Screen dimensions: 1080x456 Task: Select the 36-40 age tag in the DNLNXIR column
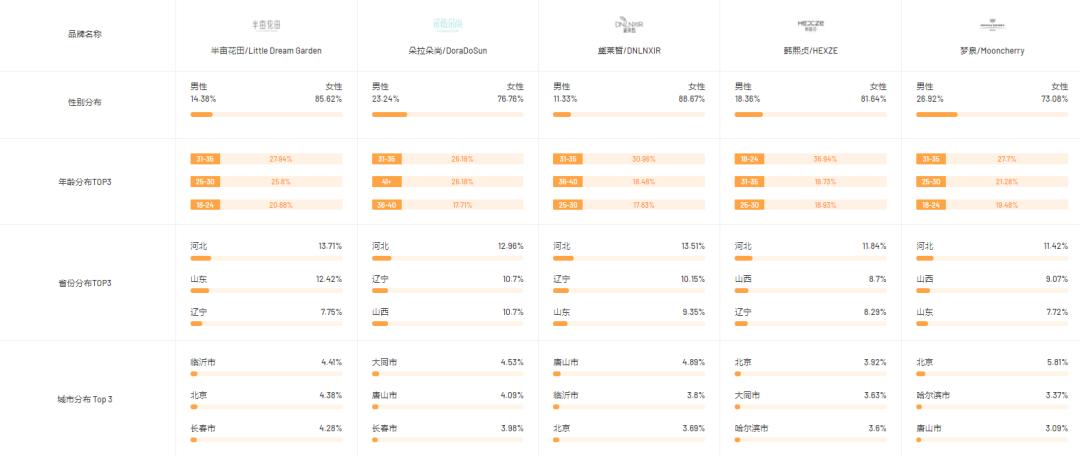click(x=568, y=182)
